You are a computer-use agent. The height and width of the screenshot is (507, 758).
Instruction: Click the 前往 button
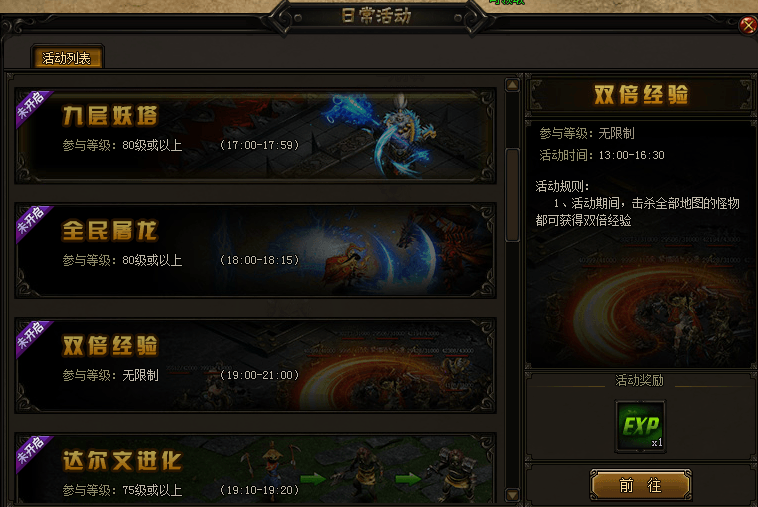coord(641,485)
